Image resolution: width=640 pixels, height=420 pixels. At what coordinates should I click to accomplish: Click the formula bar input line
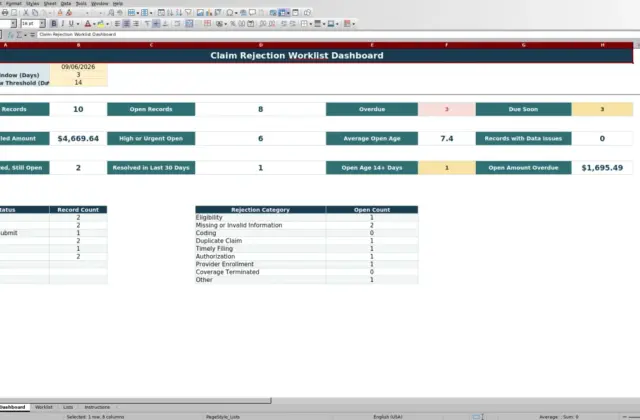337,35
